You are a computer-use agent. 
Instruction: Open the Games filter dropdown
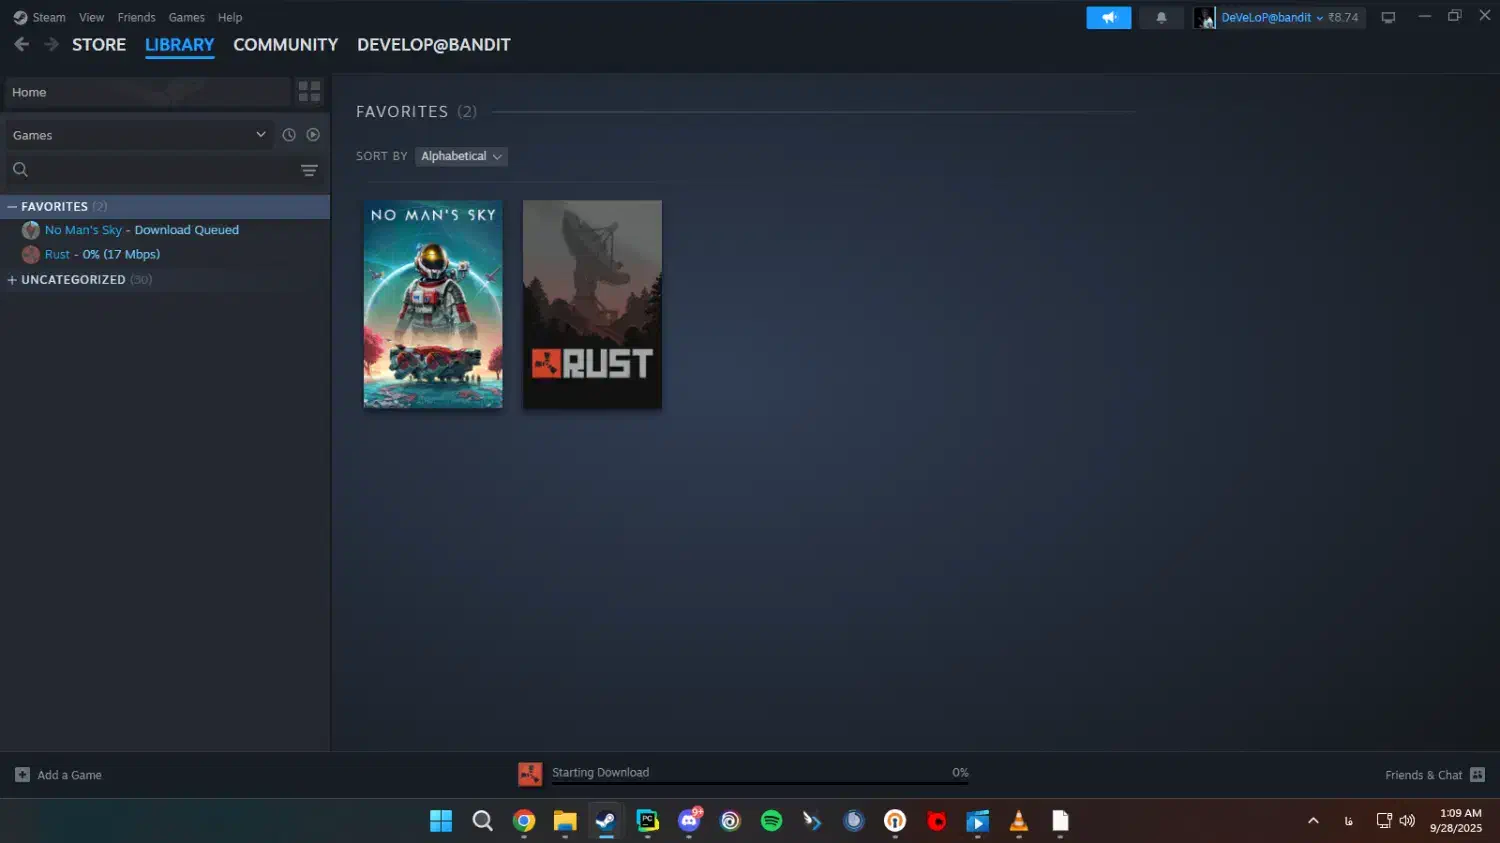pyautogui.click(x=139, y=135)
